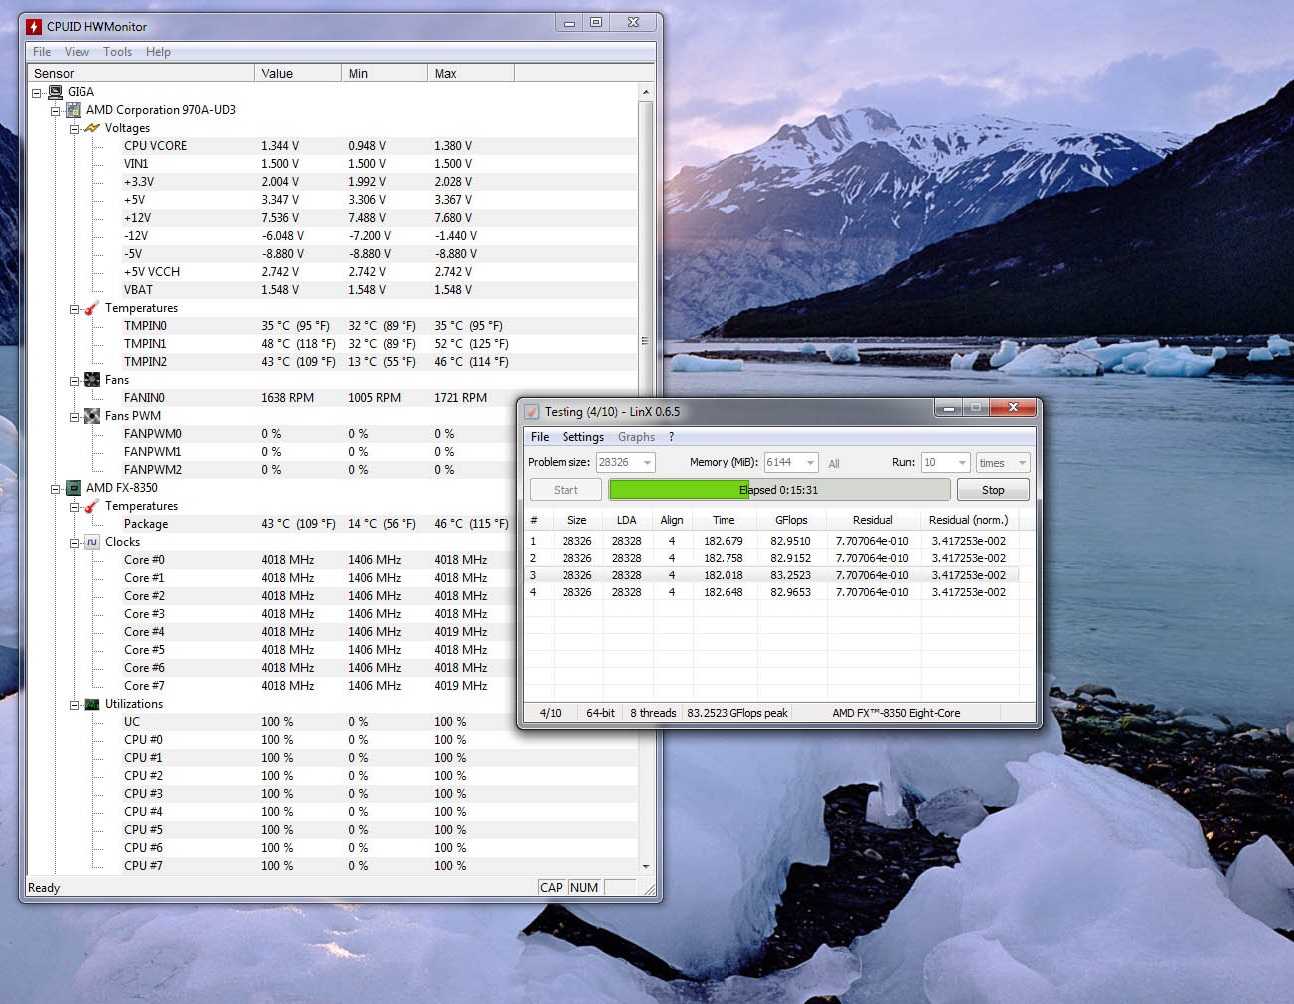Collapse the Fans PWM section
The height and width of the screenshot is (1004, 1294).
click(74, 417)
